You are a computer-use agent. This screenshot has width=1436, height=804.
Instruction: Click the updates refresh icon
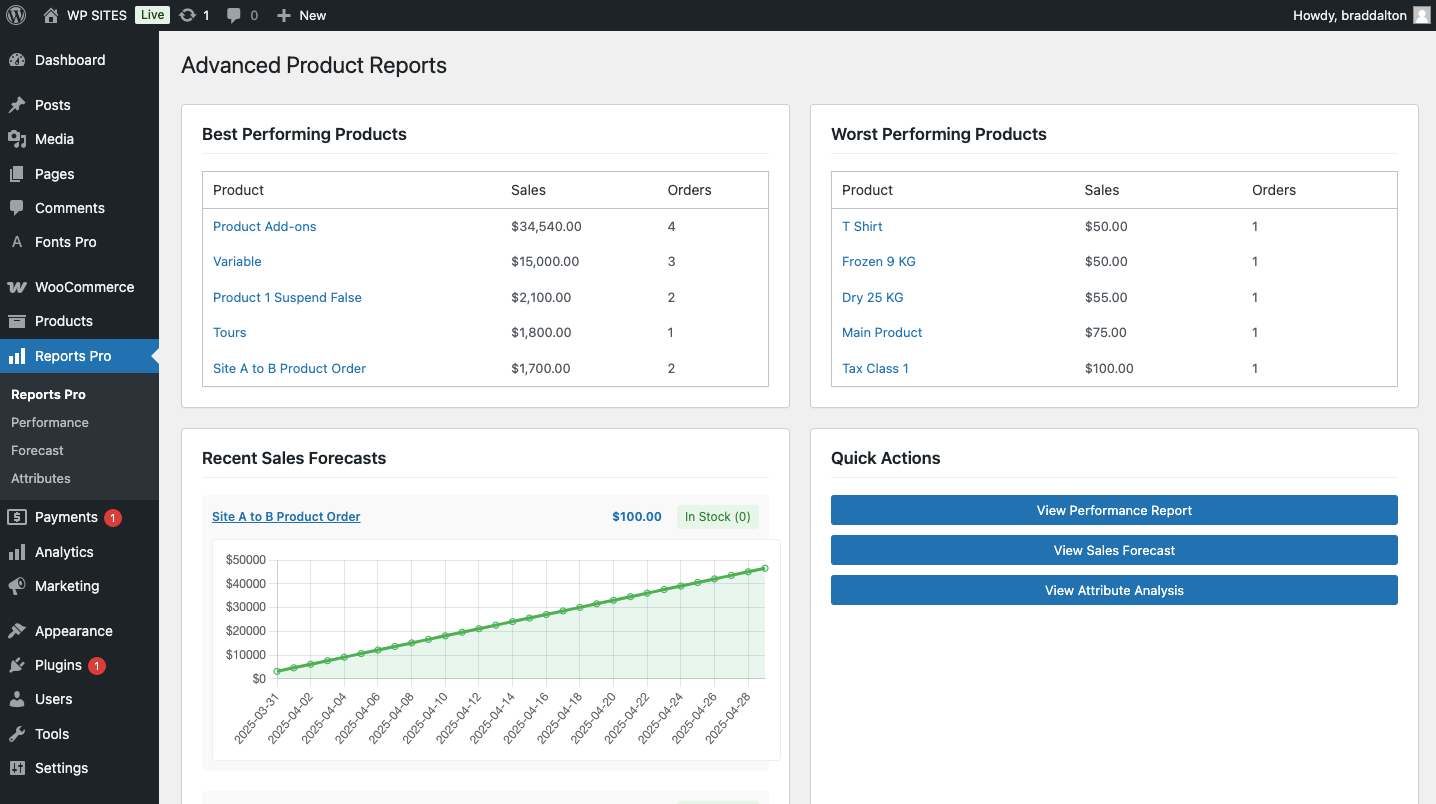tap(187, 15)
